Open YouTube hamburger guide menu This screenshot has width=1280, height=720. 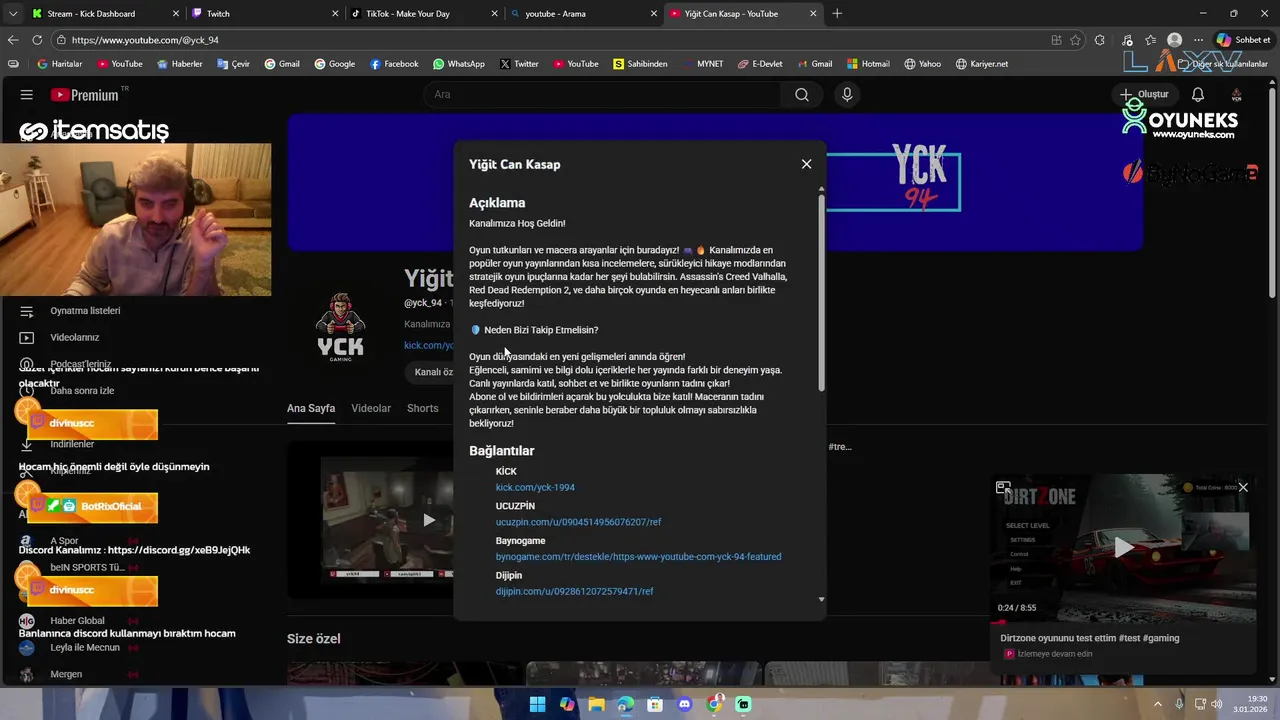pos(27,95)
